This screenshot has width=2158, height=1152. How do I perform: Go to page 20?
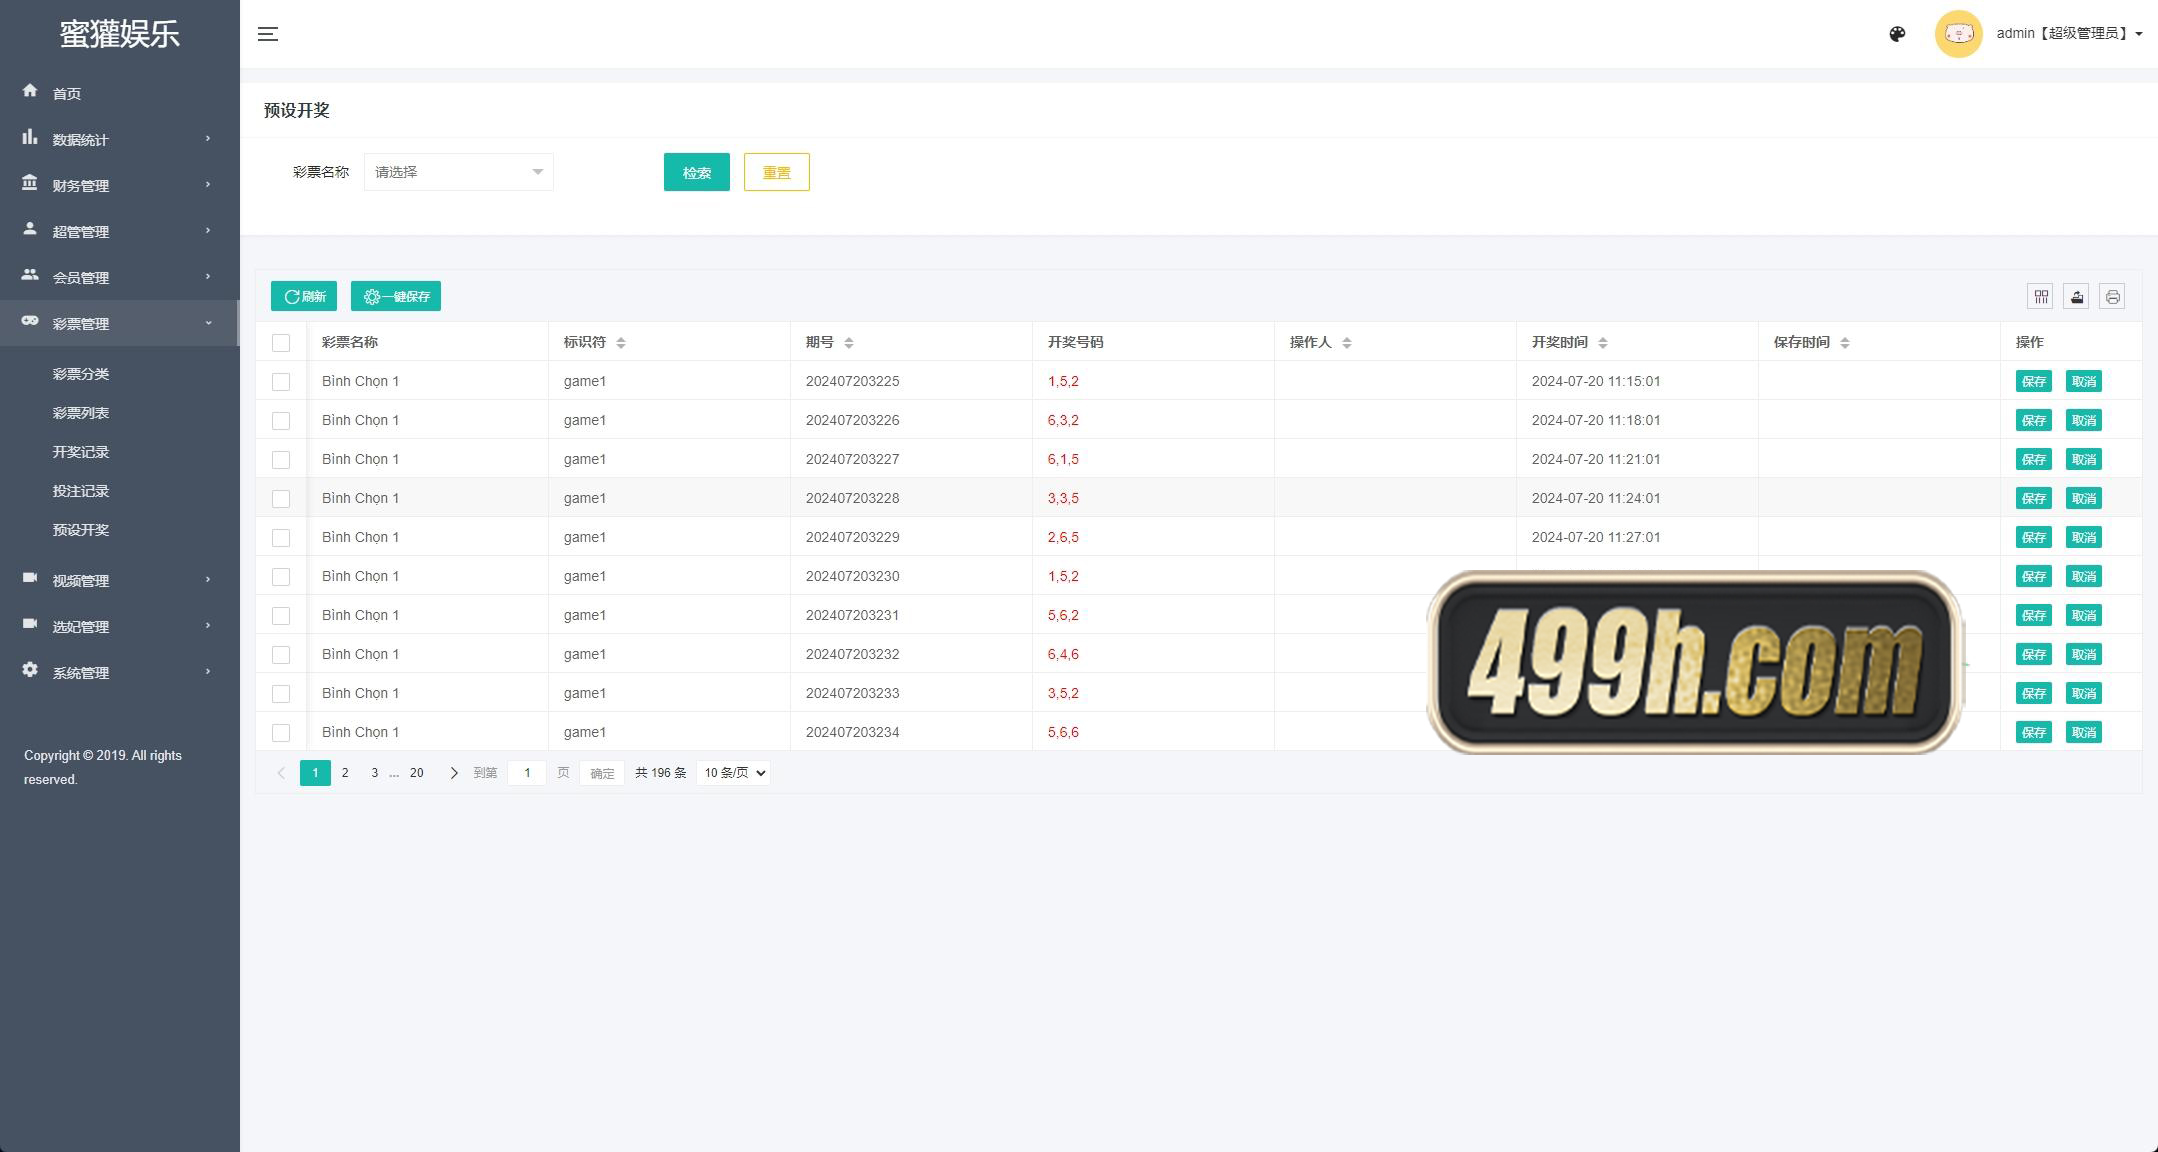click(417, 773)
